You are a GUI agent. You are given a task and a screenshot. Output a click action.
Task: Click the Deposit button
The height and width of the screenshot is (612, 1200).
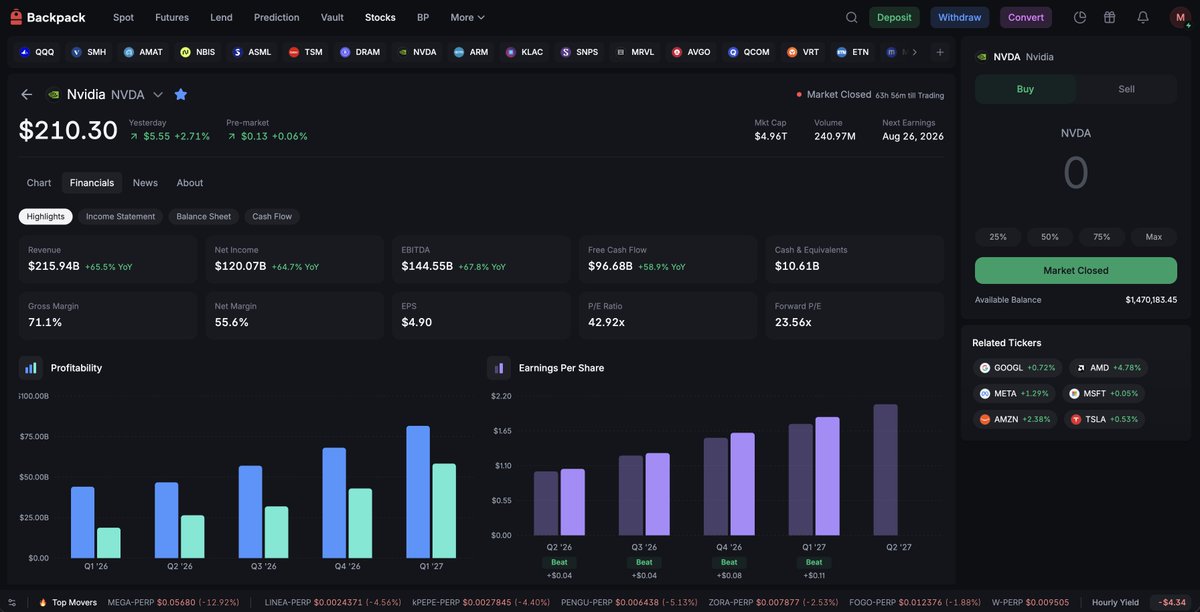pos(894,17)
